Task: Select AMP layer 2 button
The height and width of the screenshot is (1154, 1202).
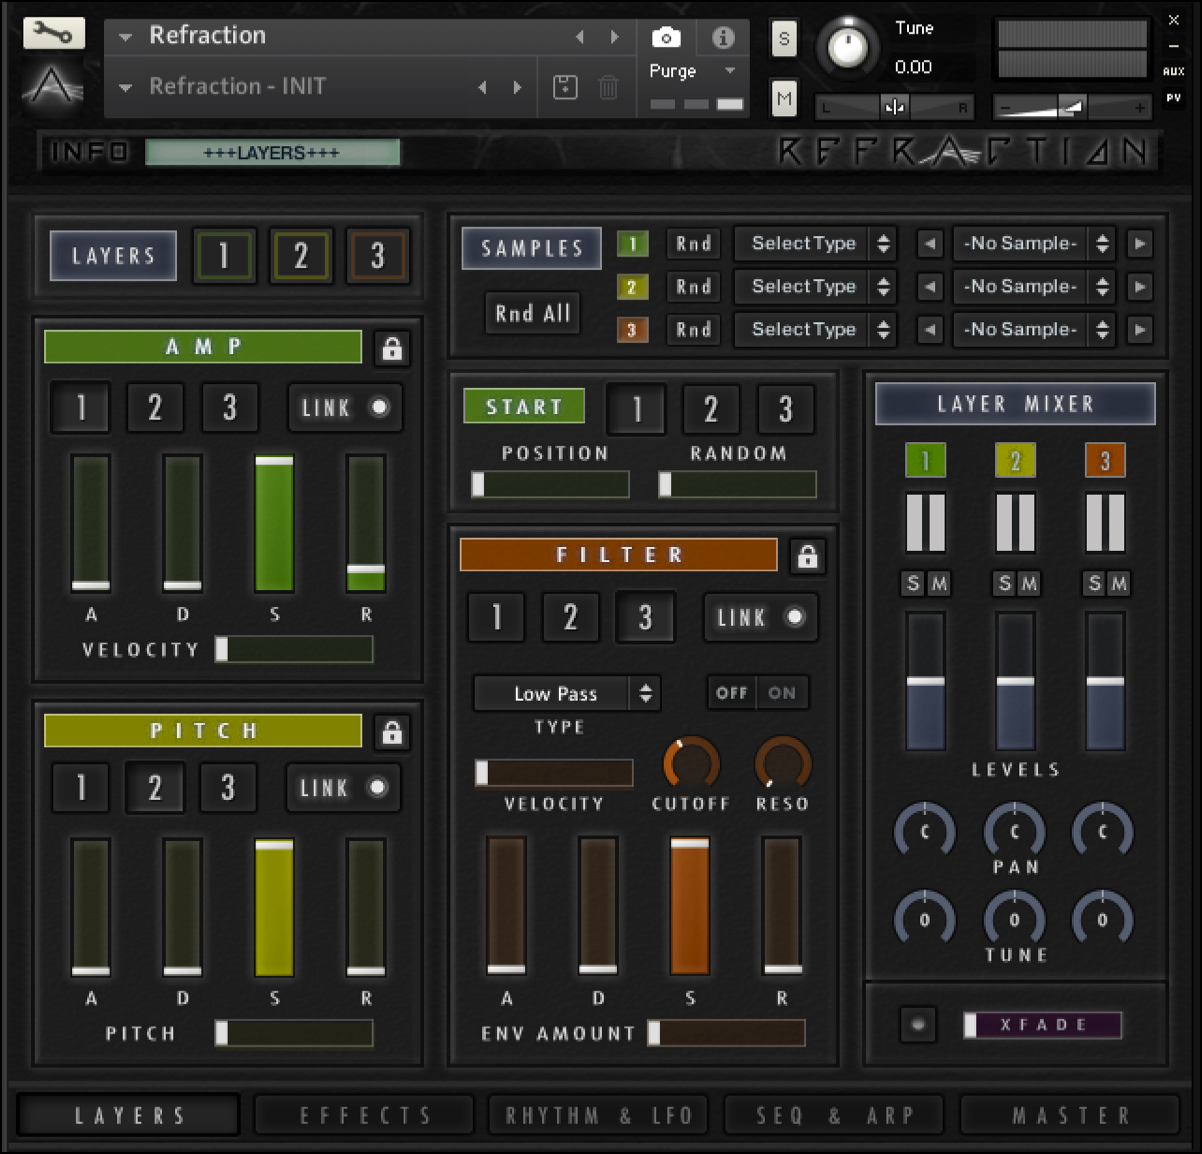Action: tap(155, 407)
